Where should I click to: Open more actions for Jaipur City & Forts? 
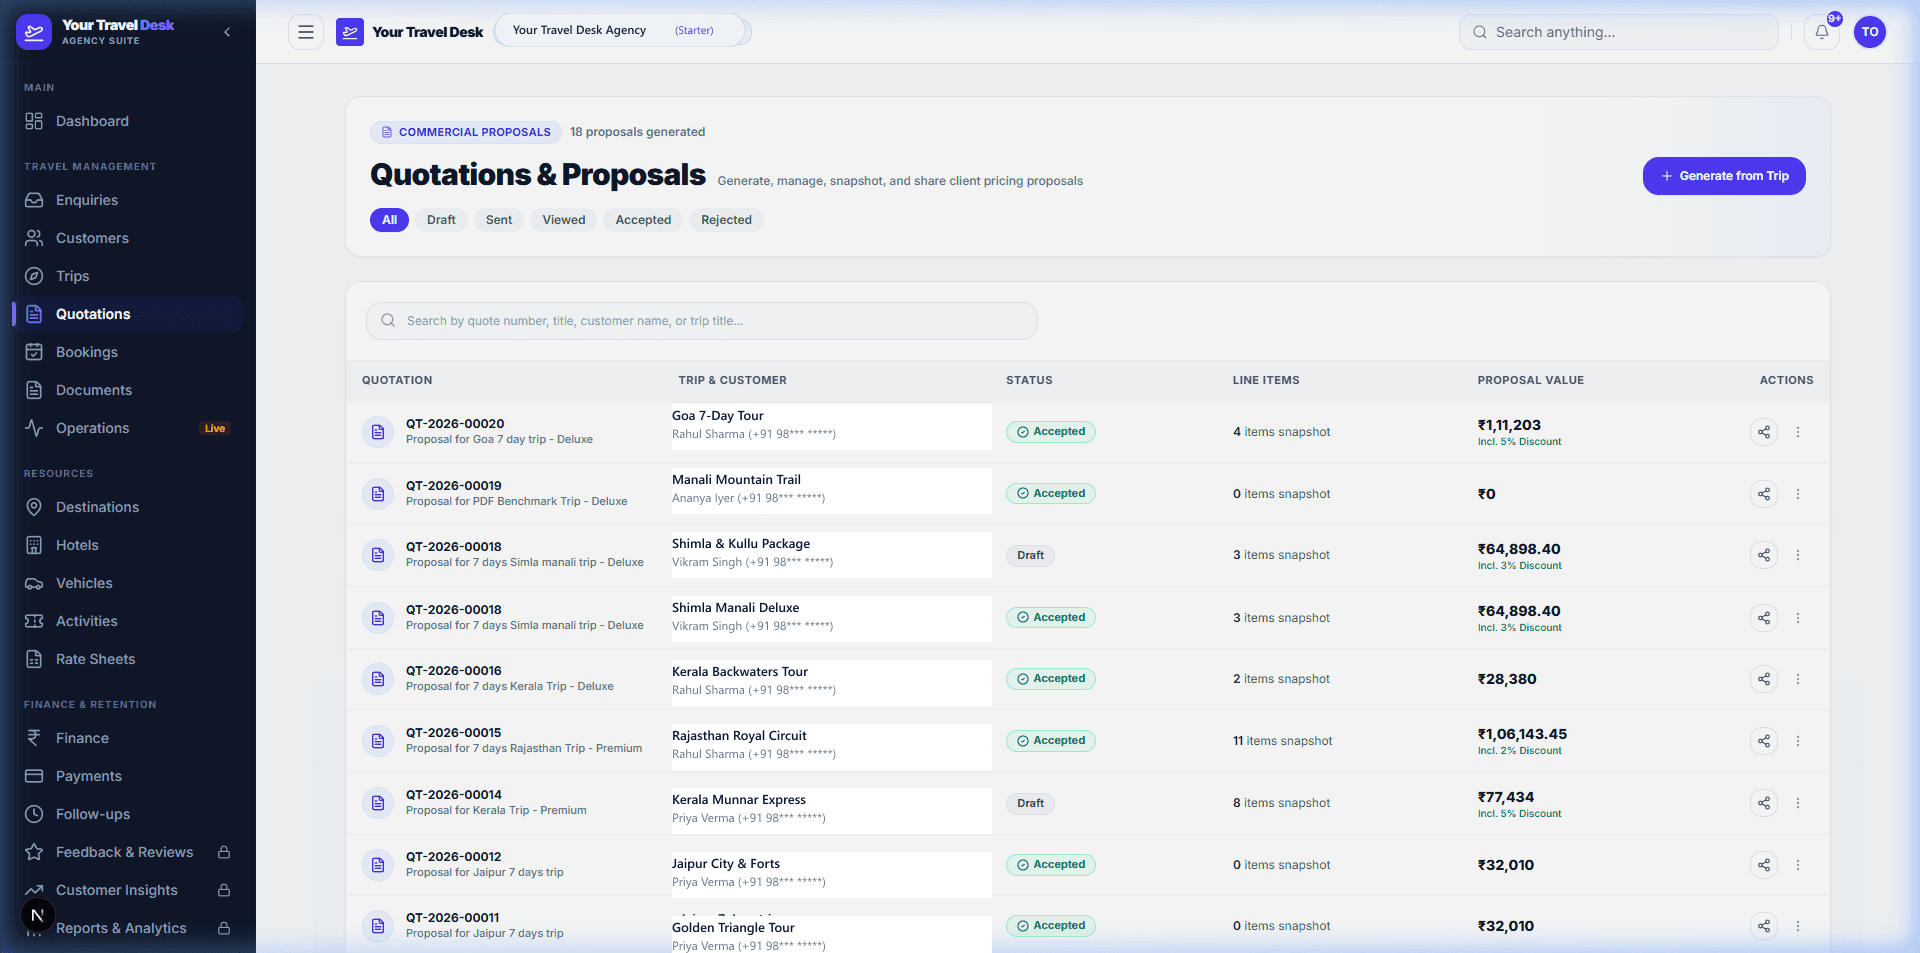coord(1798,865)
